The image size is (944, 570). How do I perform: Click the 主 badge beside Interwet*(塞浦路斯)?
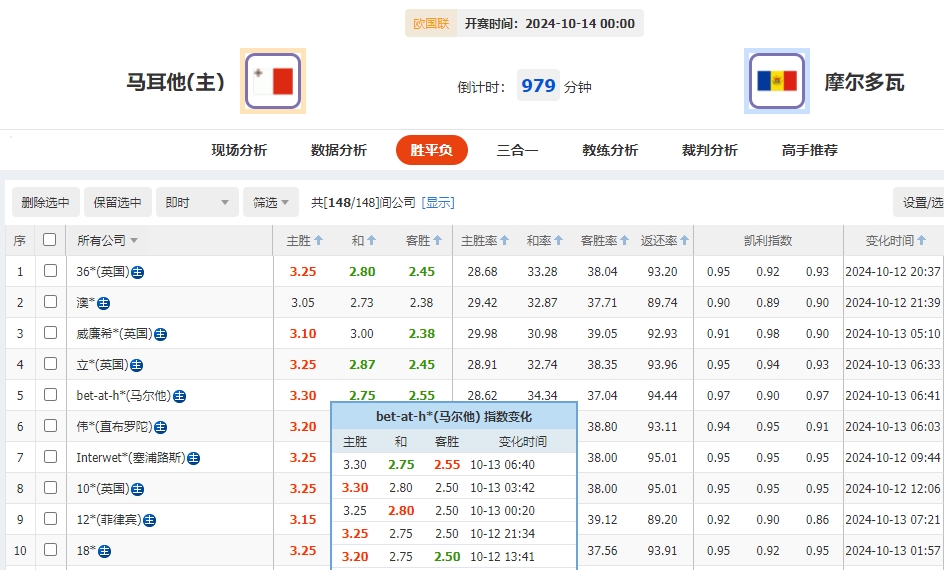[193, 458]
